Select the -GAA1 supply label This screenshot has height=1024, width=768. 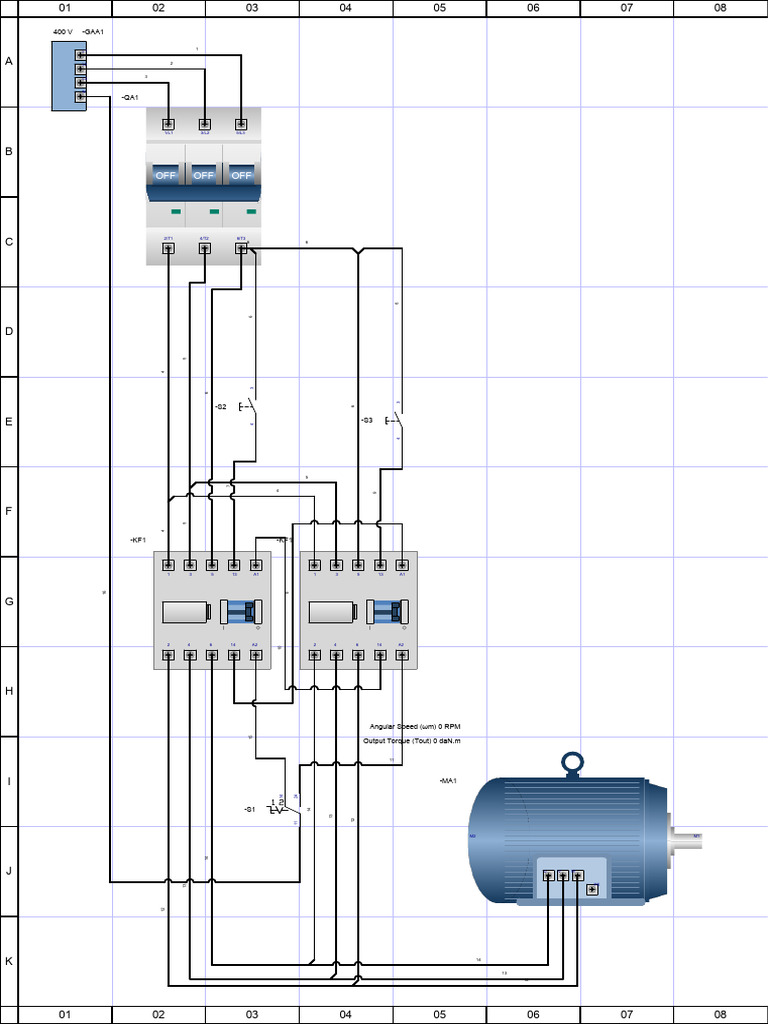tap(93, 31)
